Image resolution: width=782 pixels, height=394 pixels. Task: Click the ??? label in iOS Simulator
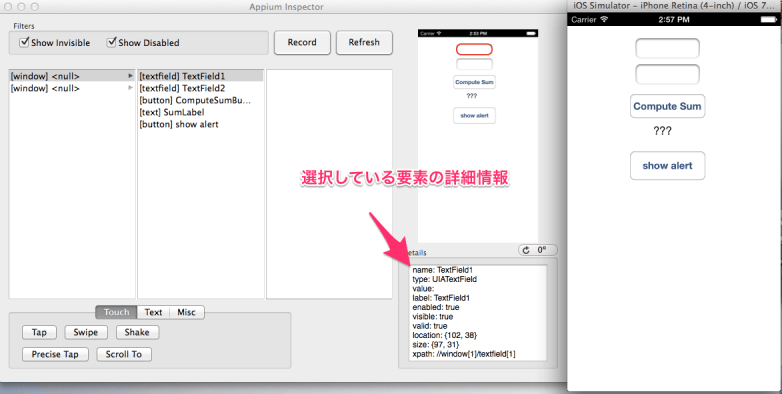pos(662,131)
